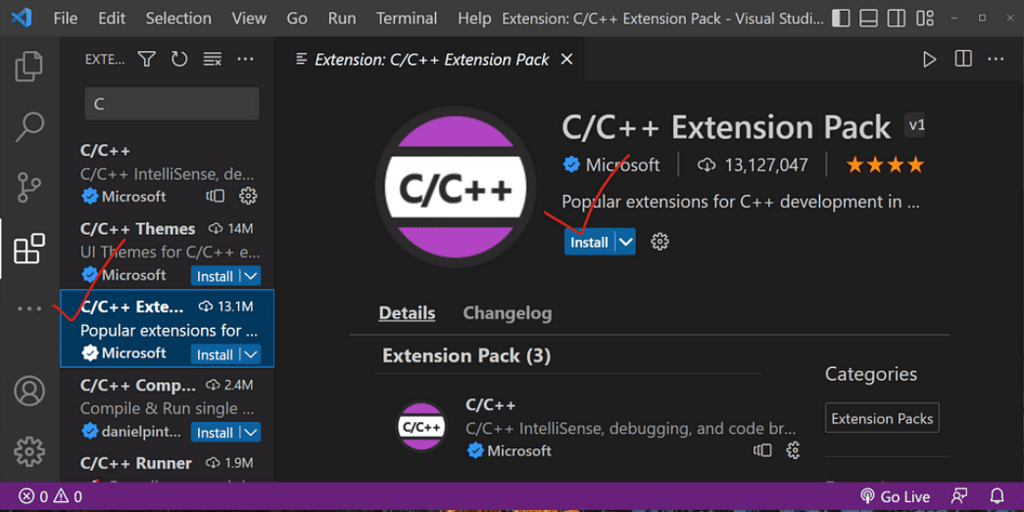Install C/C++ Extension Pack from sidebar list
This screenshot has height=512, width=1024.
215,355
